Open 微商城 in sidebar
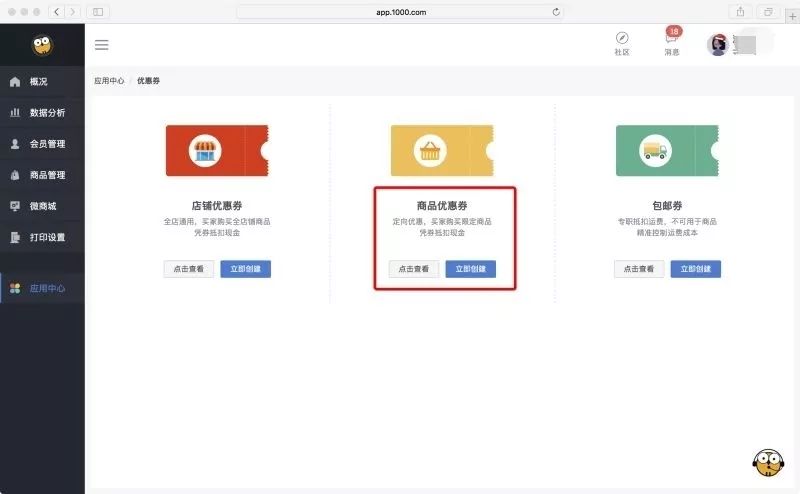 coord(42,206)
